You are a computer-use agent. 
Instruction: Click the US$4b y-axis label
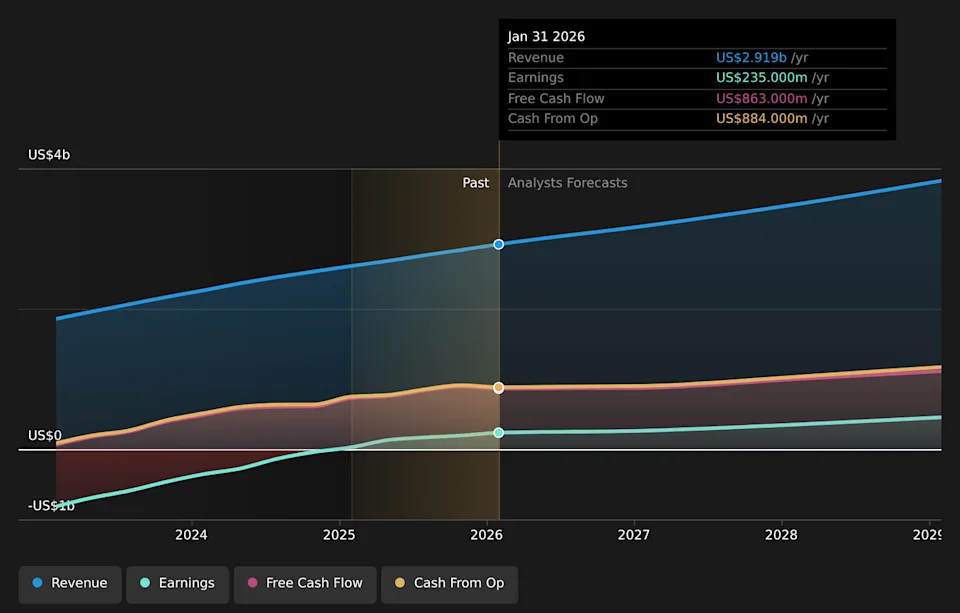point(49,155)
